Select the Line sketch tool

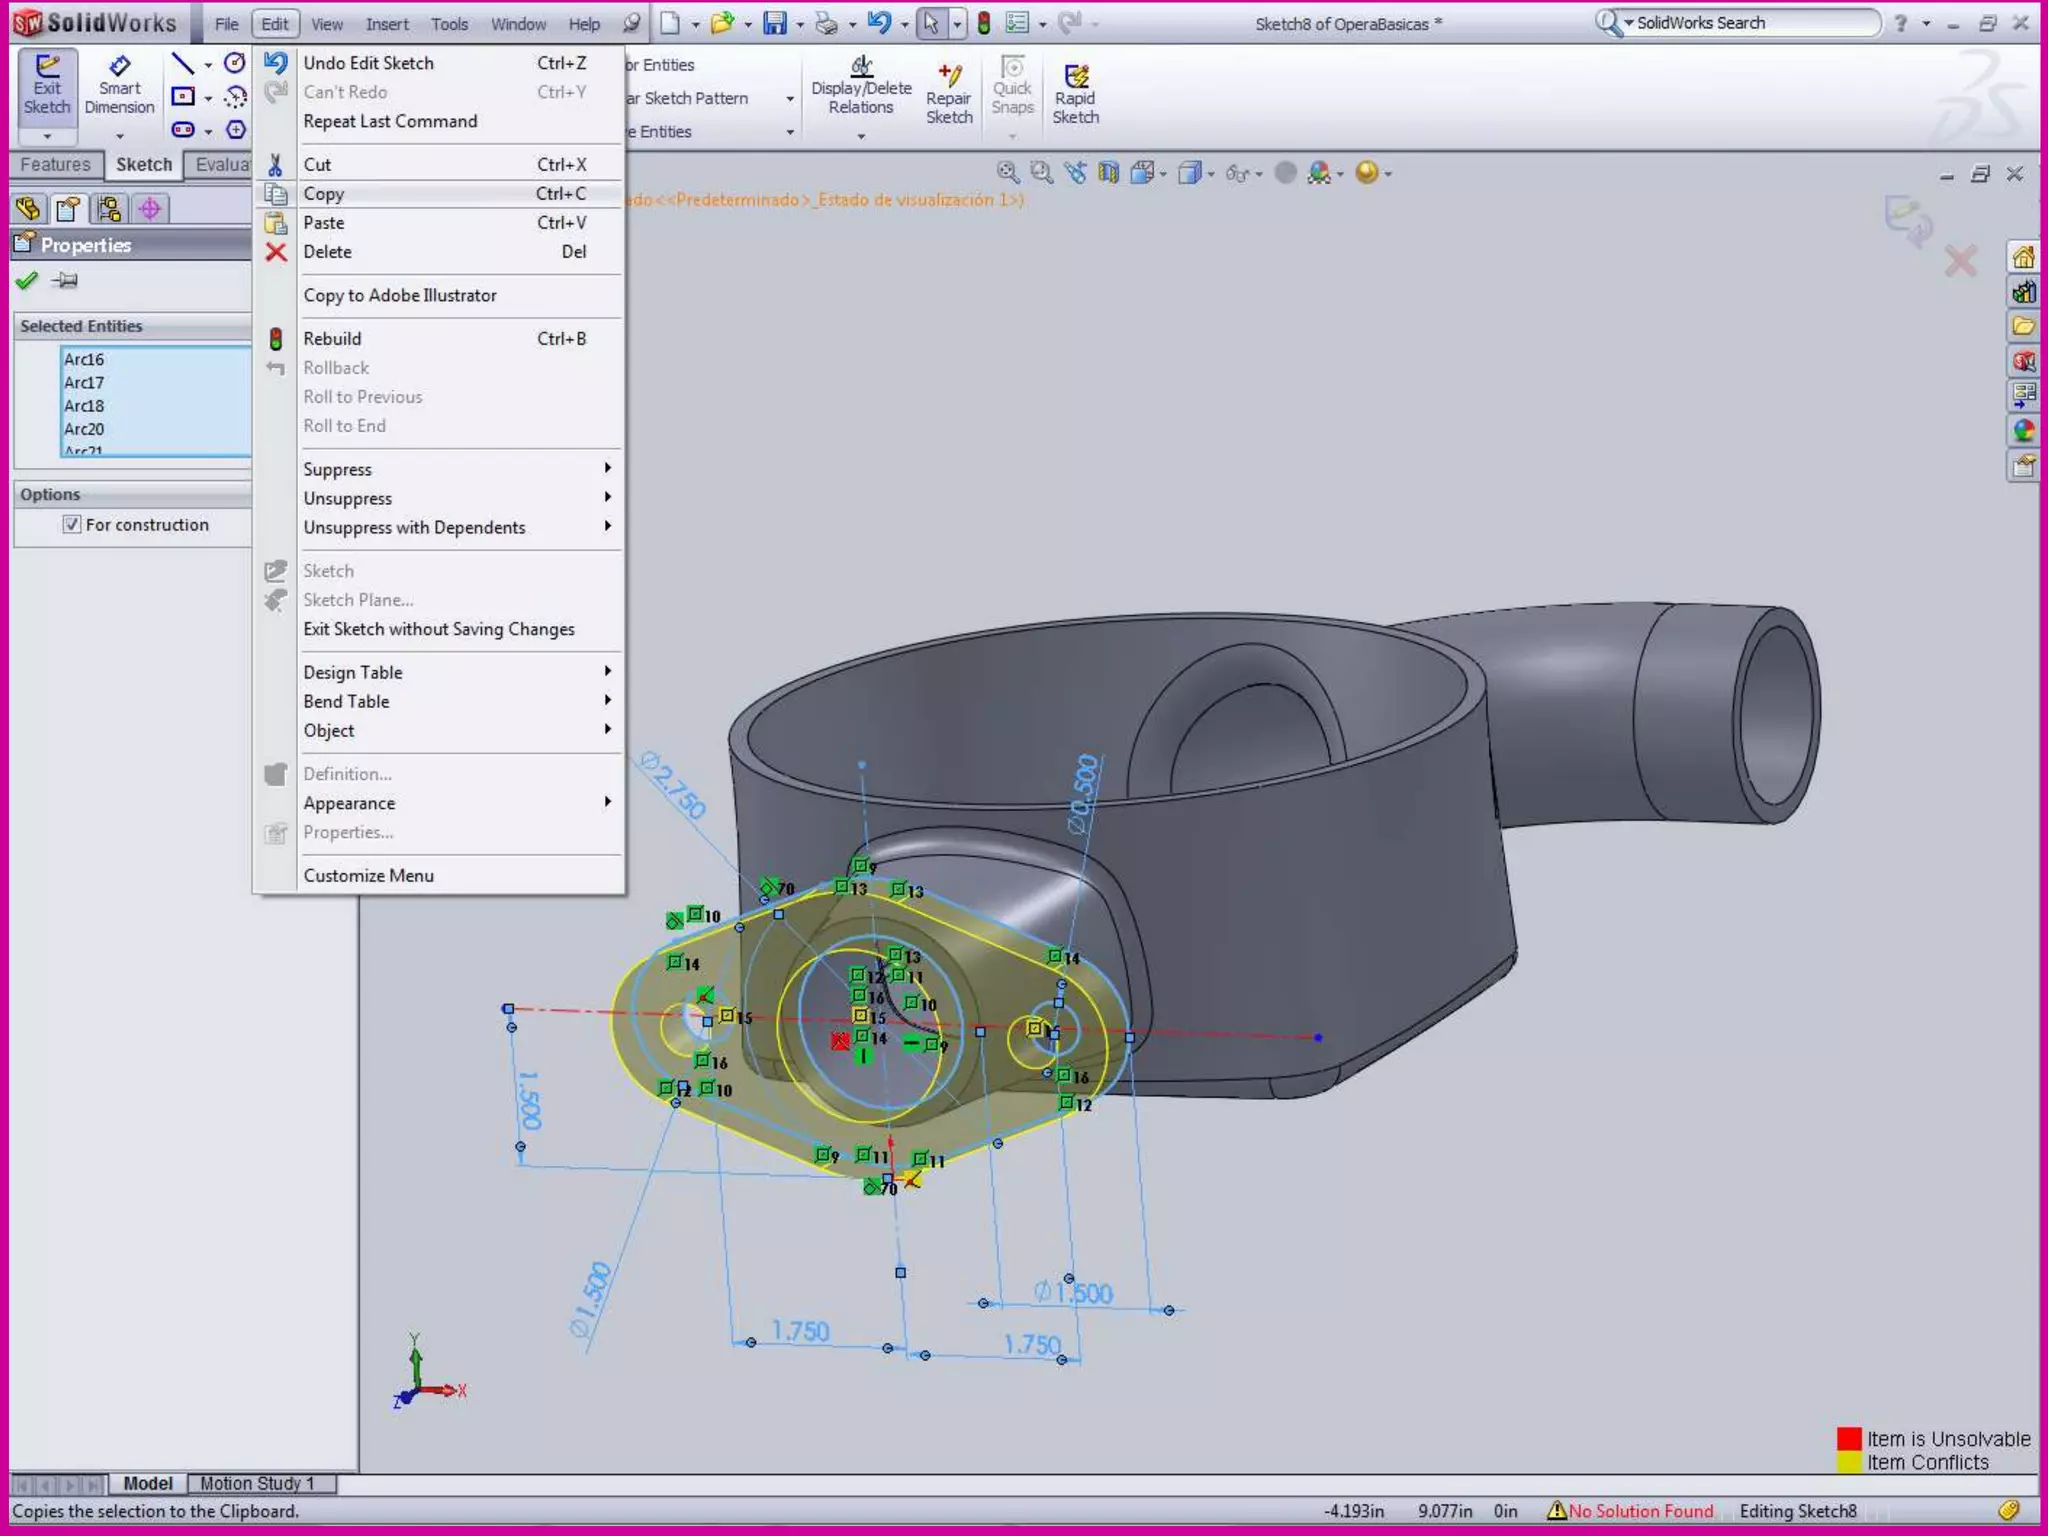183,64
